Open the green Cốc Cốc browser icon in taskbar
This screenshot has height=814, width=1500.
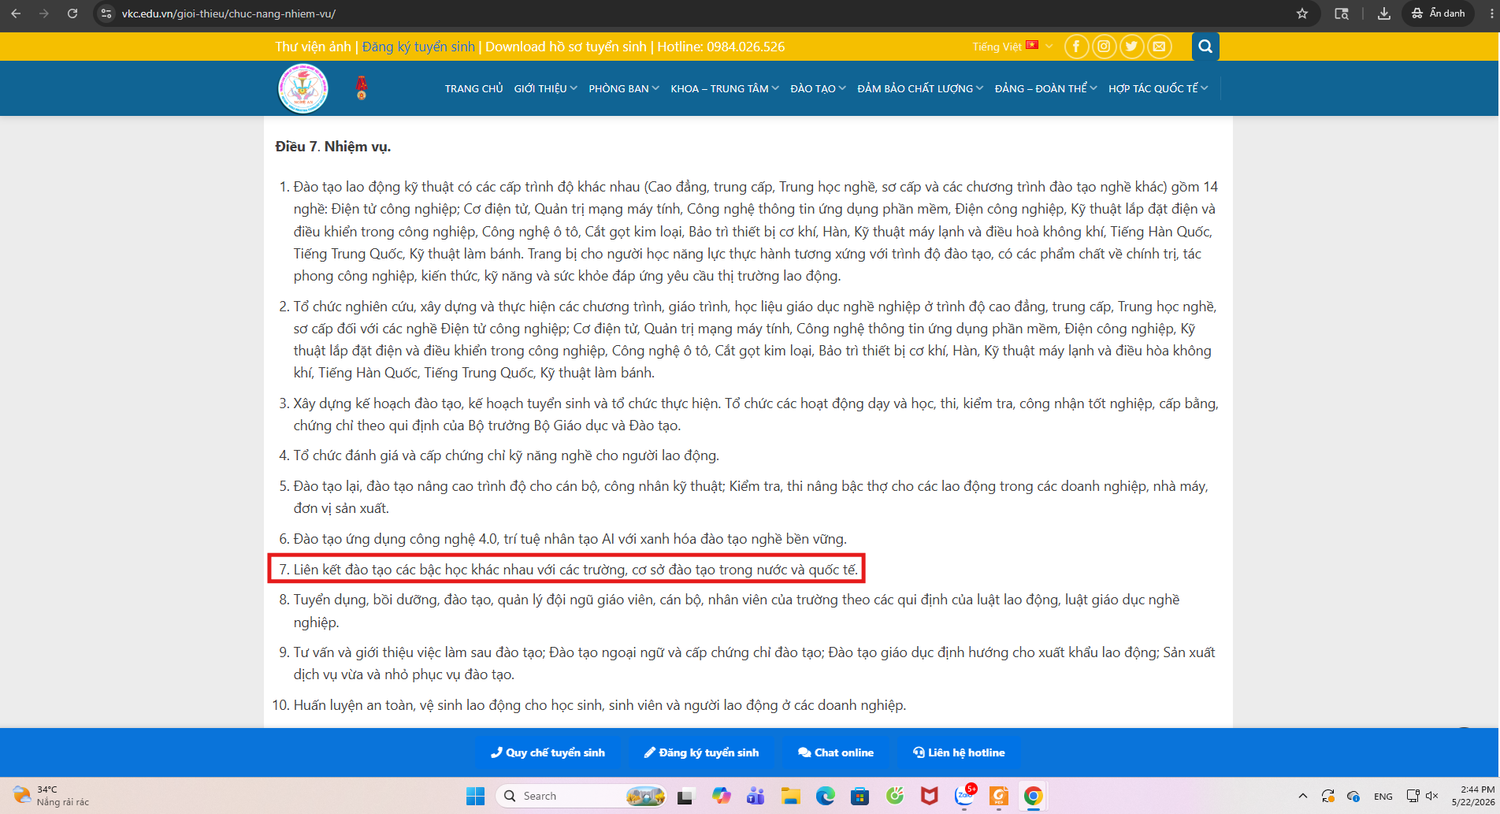895,796
